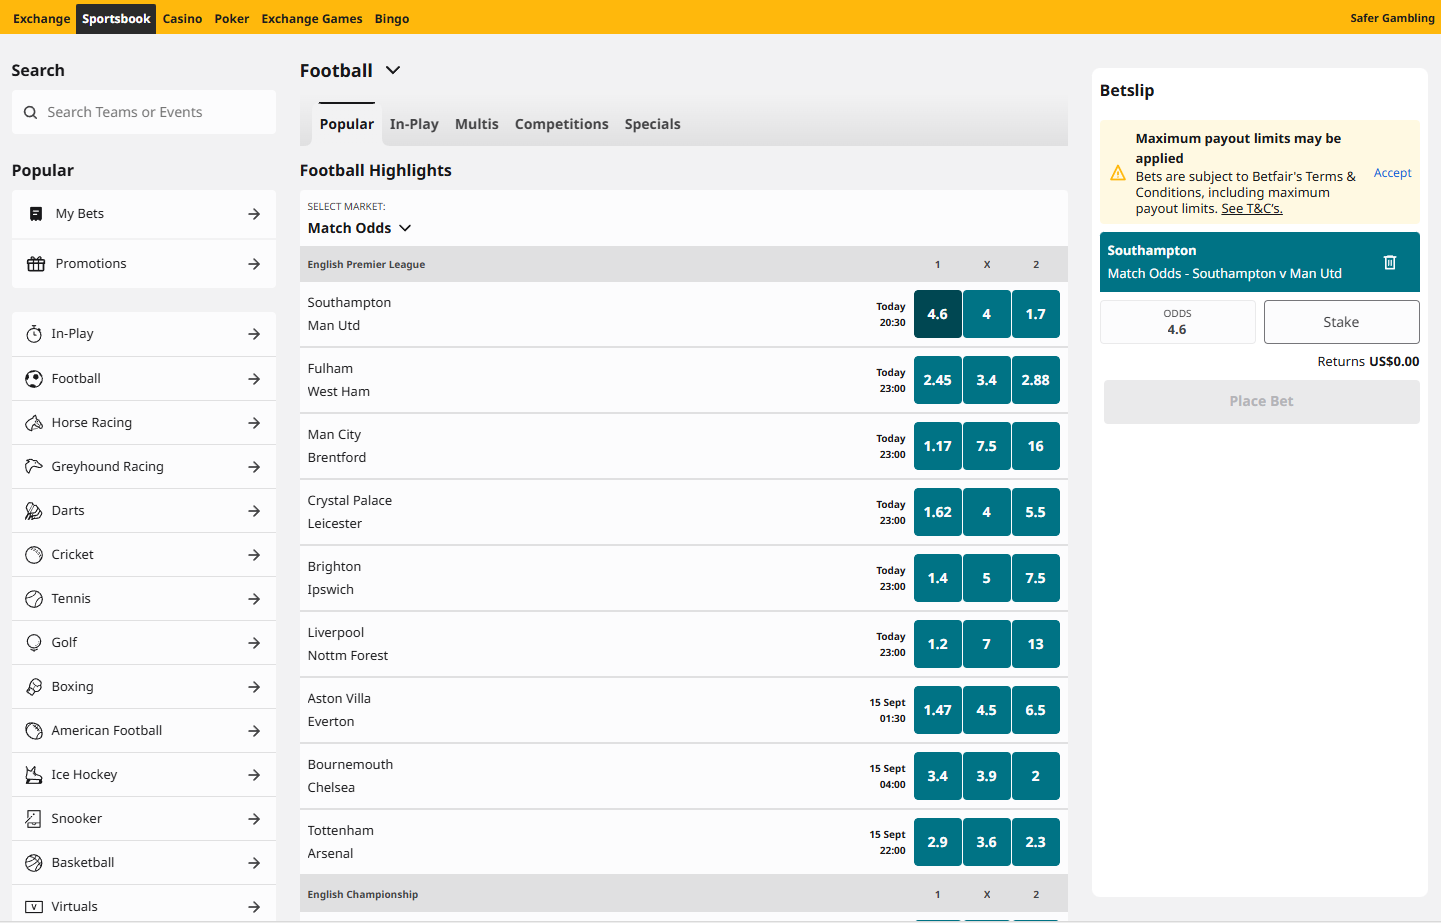This screenshot has width=1441, height=923.
Task: Click the Boxing glove icon
Action: coord(34,687)
